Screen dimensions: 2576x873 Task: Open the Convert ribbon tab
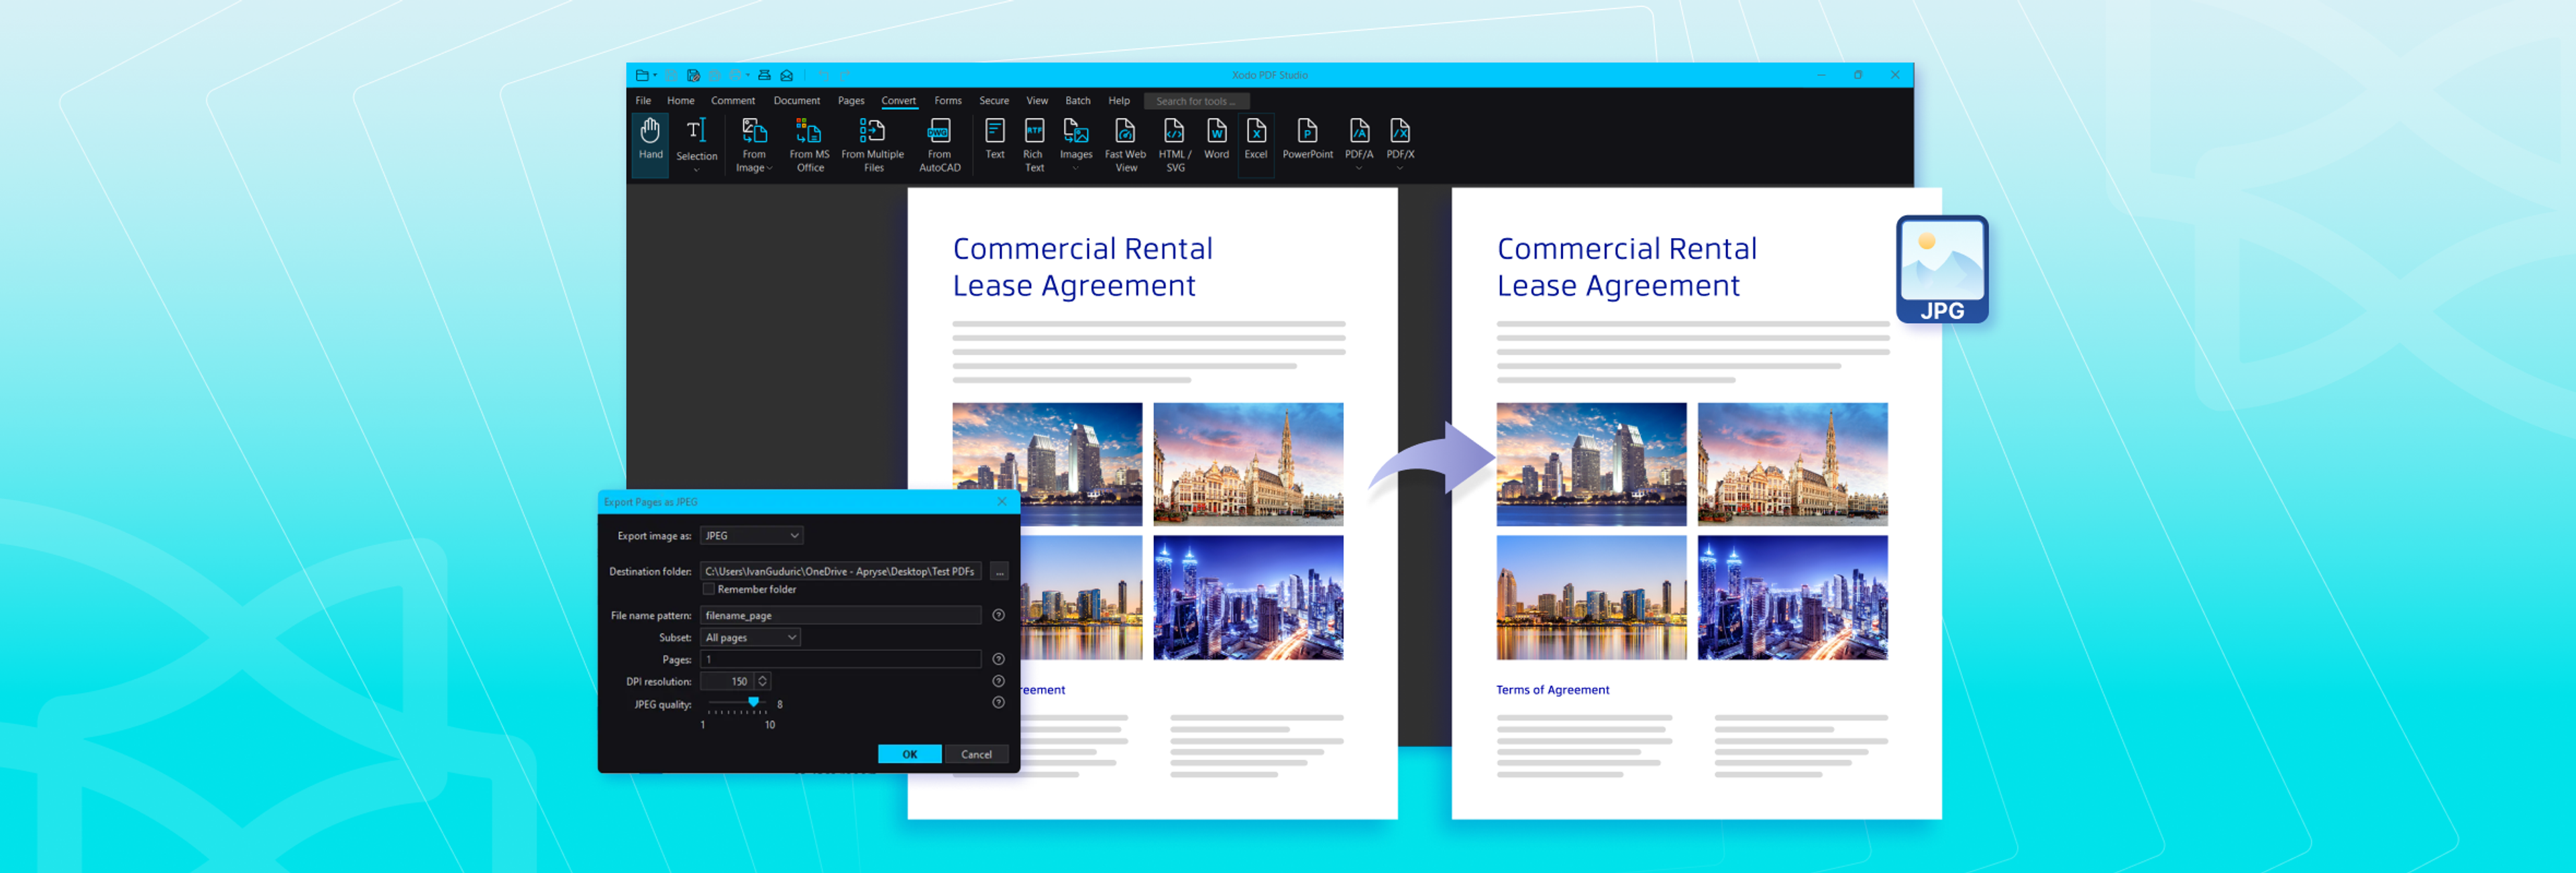coord(898,101)
